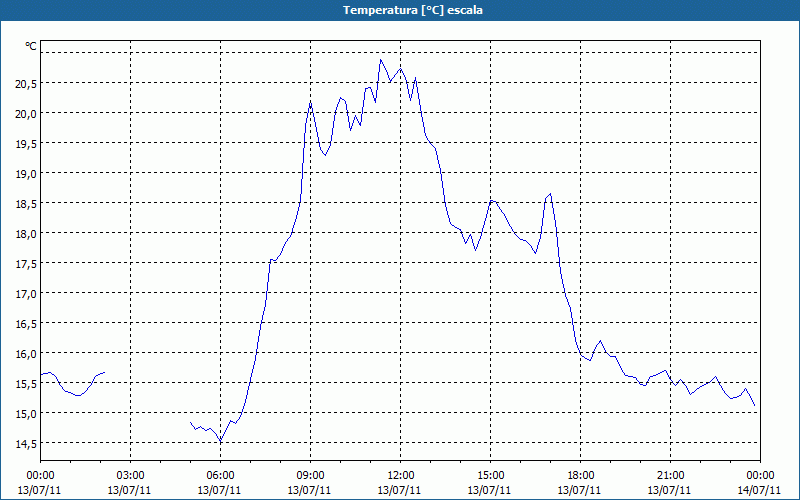Click the 03:00 time axis label
The height and width of the screenshot is (500, 800).
(130, 476)
